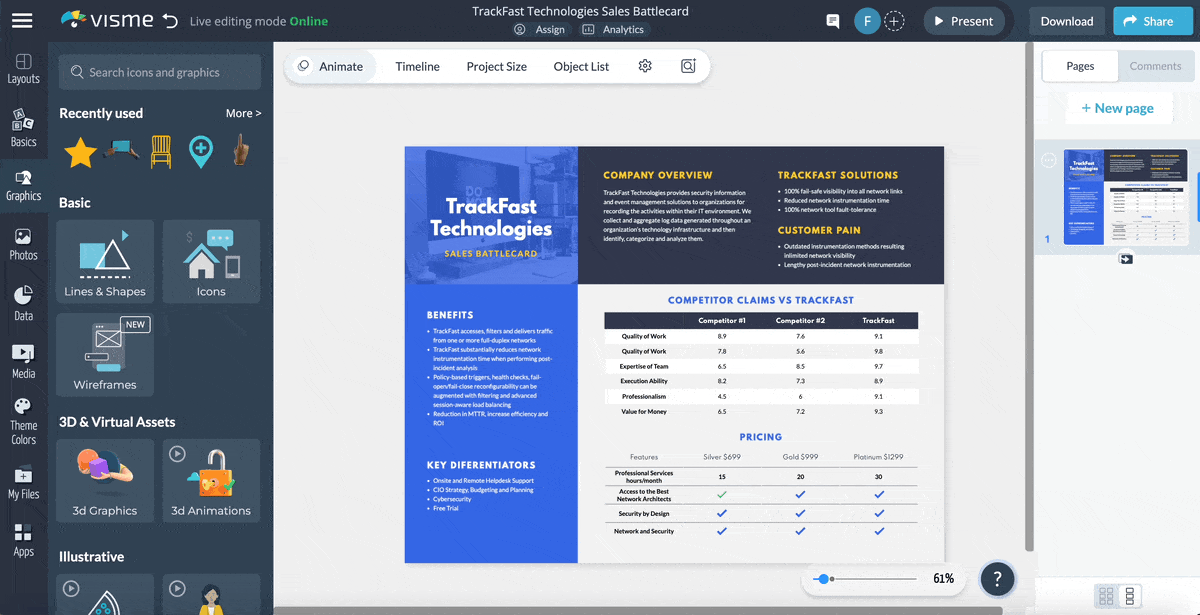
Task: Open the Theme Colors panel
Action: pos(24,421)
